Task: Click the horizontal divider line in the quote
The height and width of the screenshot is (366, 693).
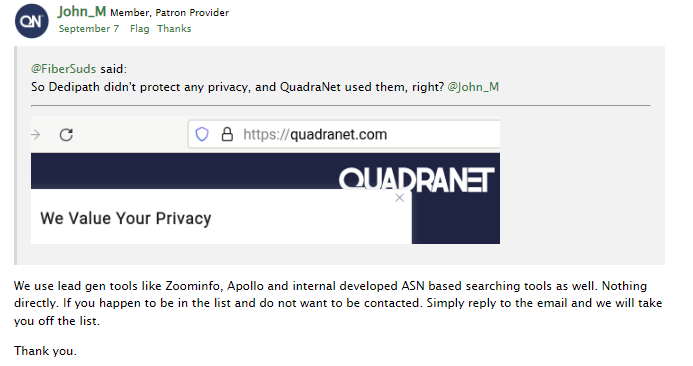Action: pos(340,106)
